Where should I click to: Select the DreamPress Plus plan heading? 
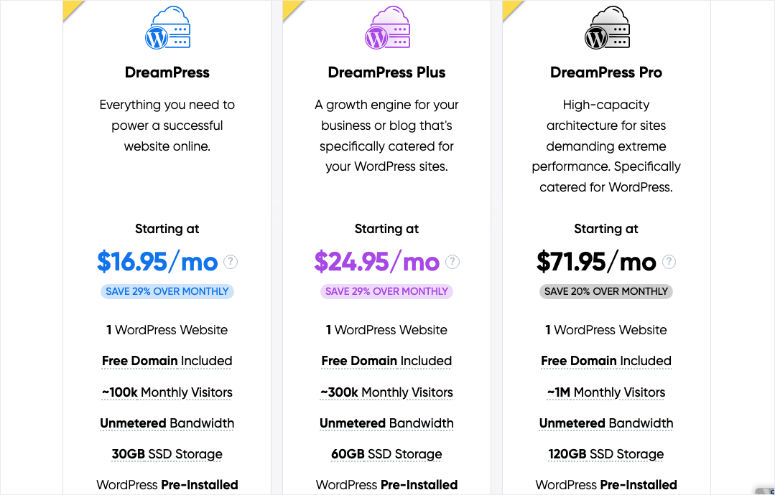pyautogui.click(x=387, y=72)
